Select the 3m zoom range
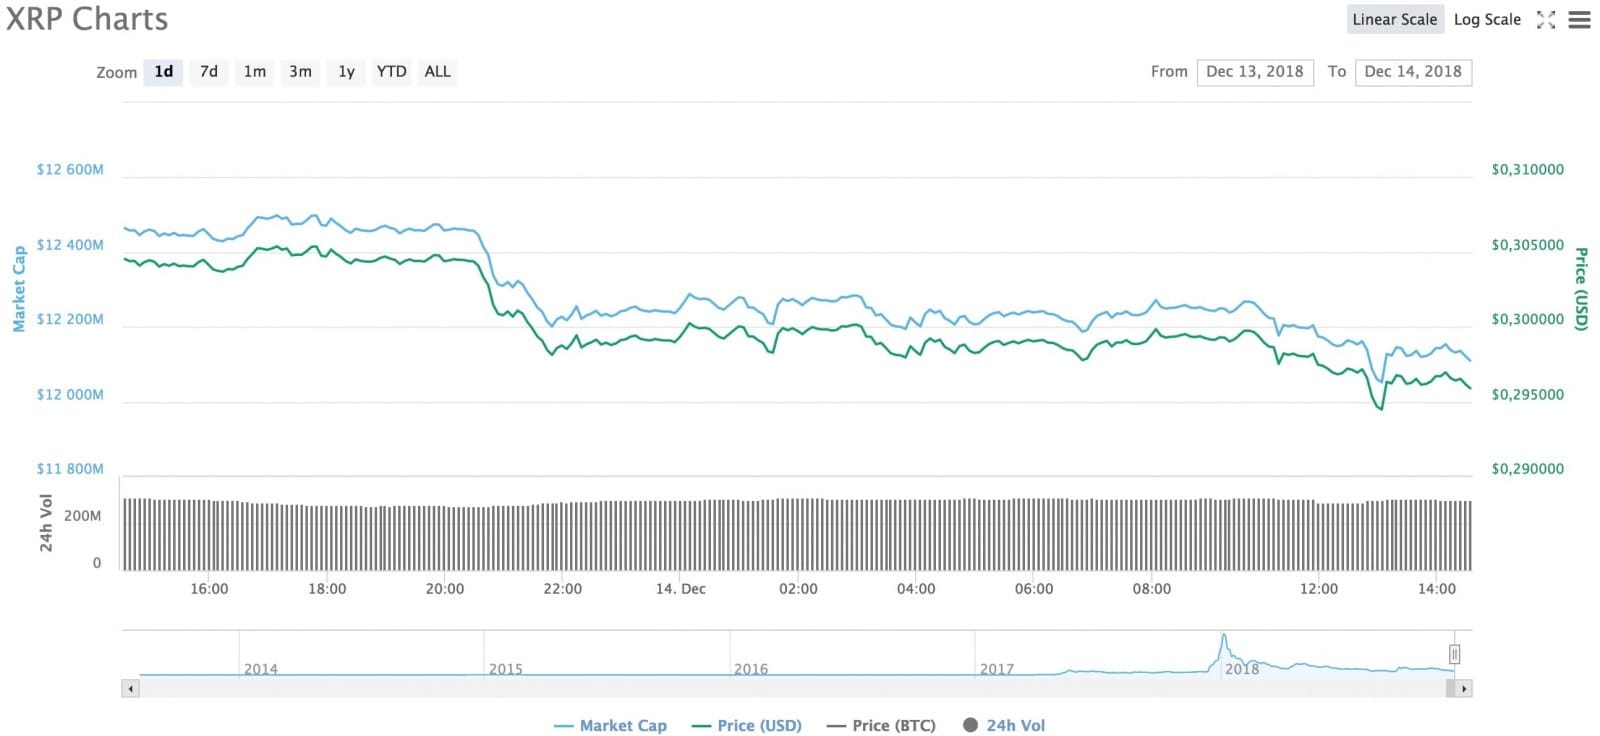Viewport: 1600px width, 736px height. point(300,72)
